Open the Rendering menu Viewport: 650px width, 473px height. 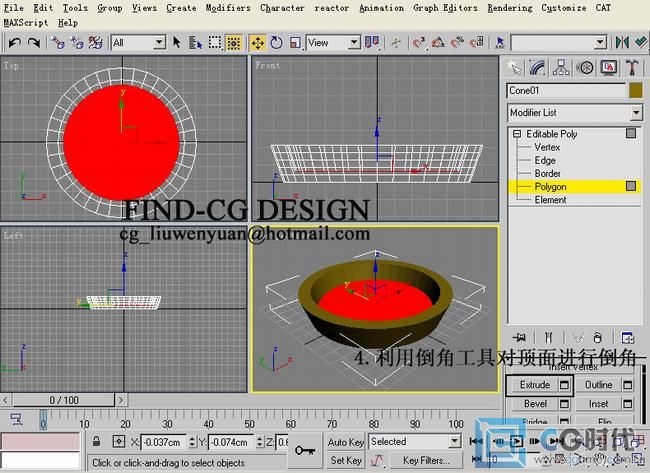(510, 8)
